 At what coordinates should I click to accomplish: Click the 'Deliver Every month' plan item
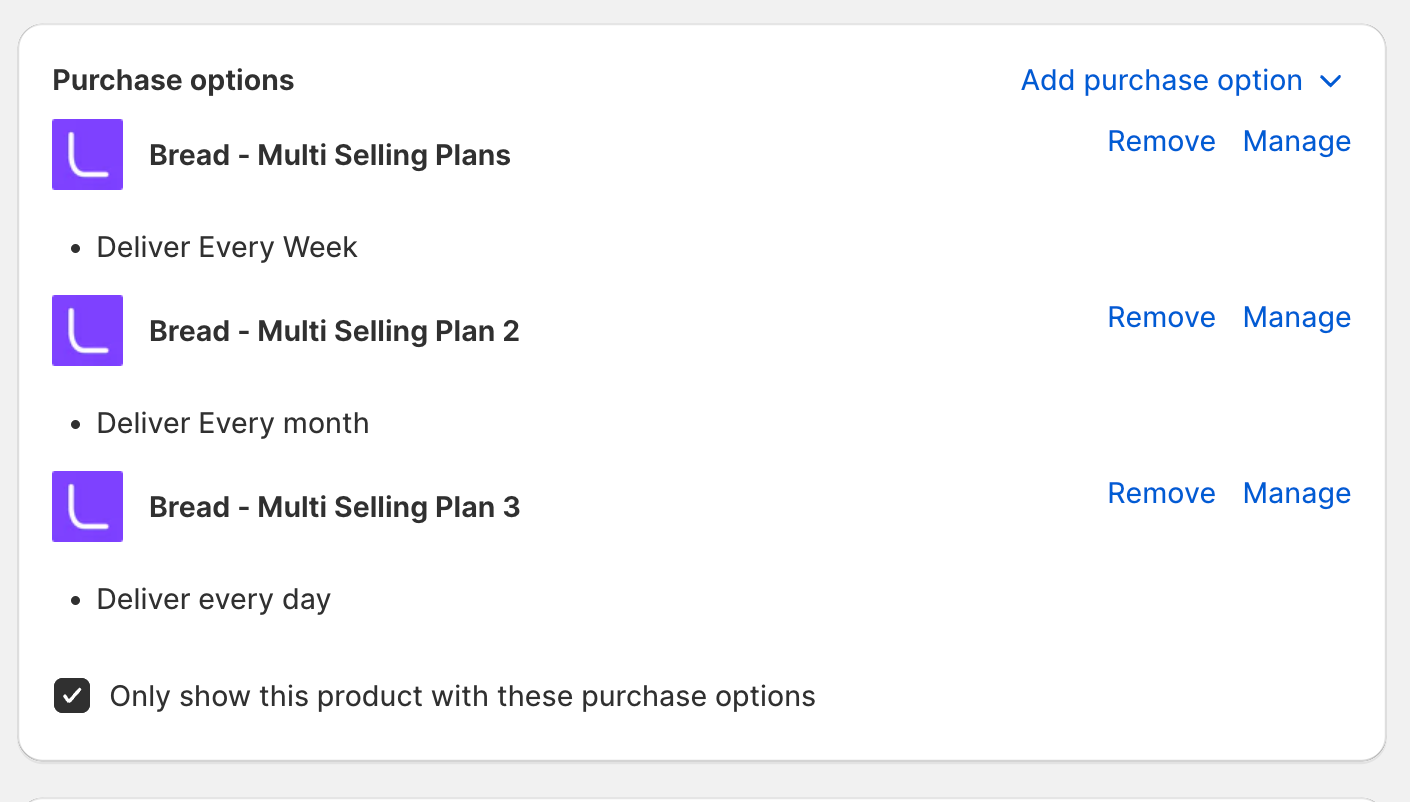(x=233, y=424)
